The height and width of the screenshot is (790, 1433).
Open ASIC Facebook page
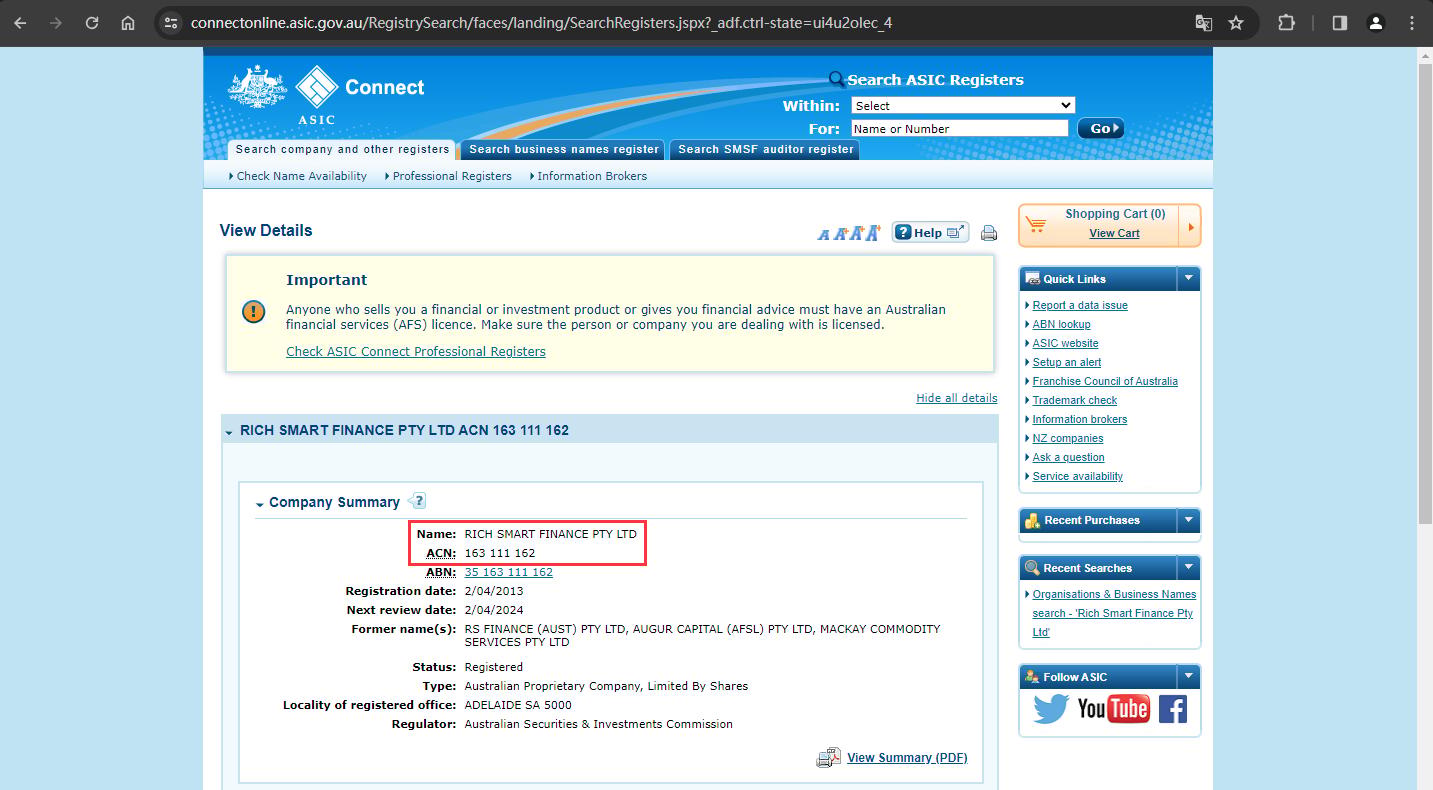[x=1173, y=709]
